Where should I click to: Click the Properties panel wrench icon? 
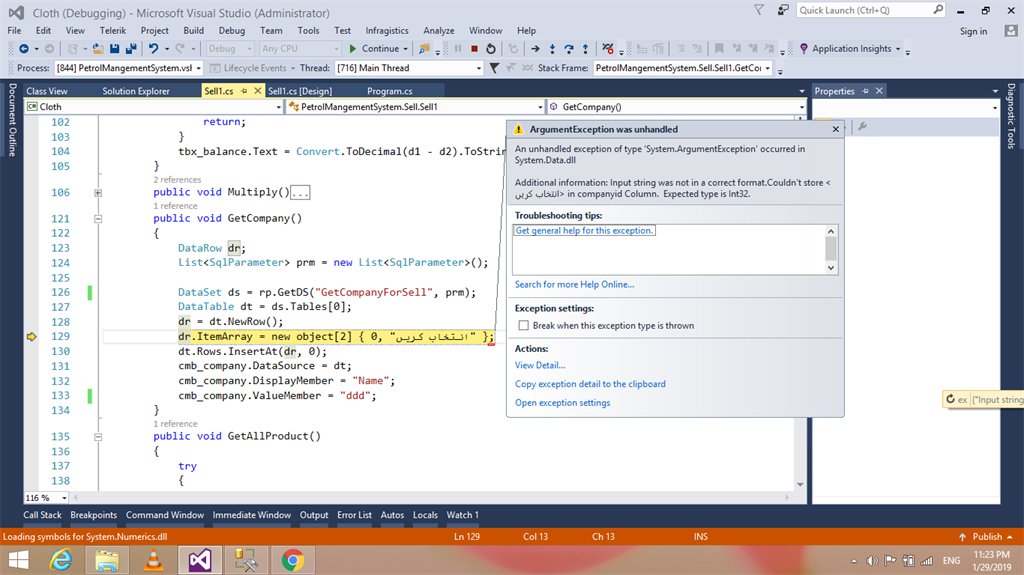862,126
